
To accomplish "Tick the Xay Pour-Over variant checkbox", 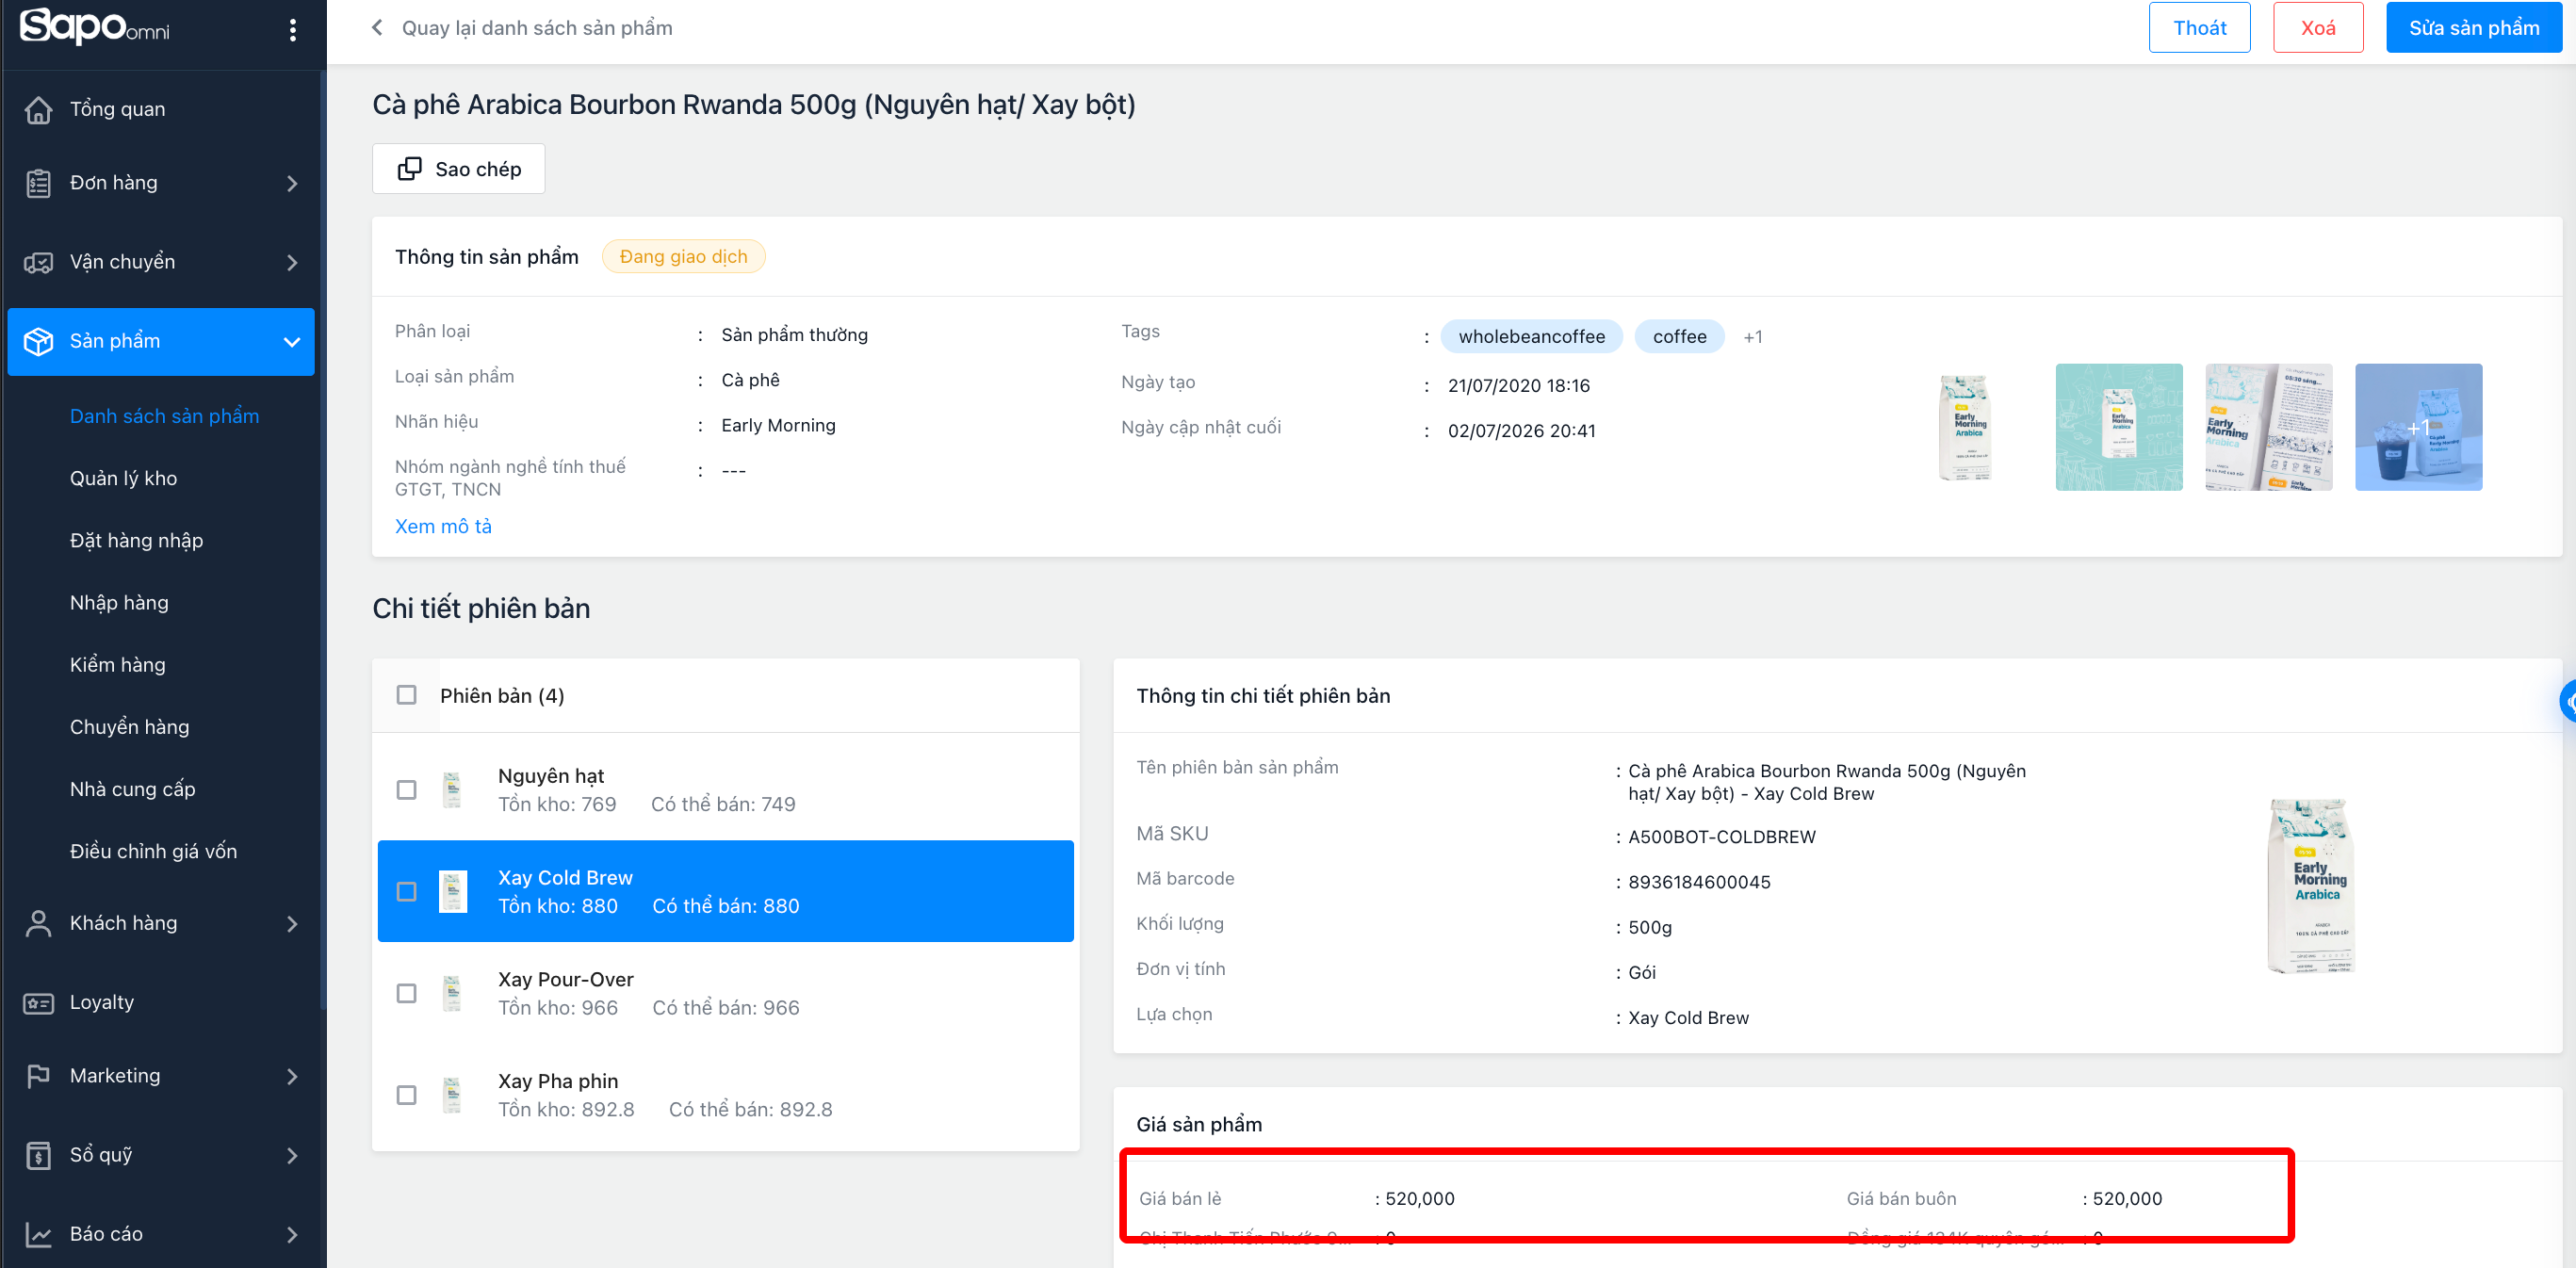I will (406, 993).
